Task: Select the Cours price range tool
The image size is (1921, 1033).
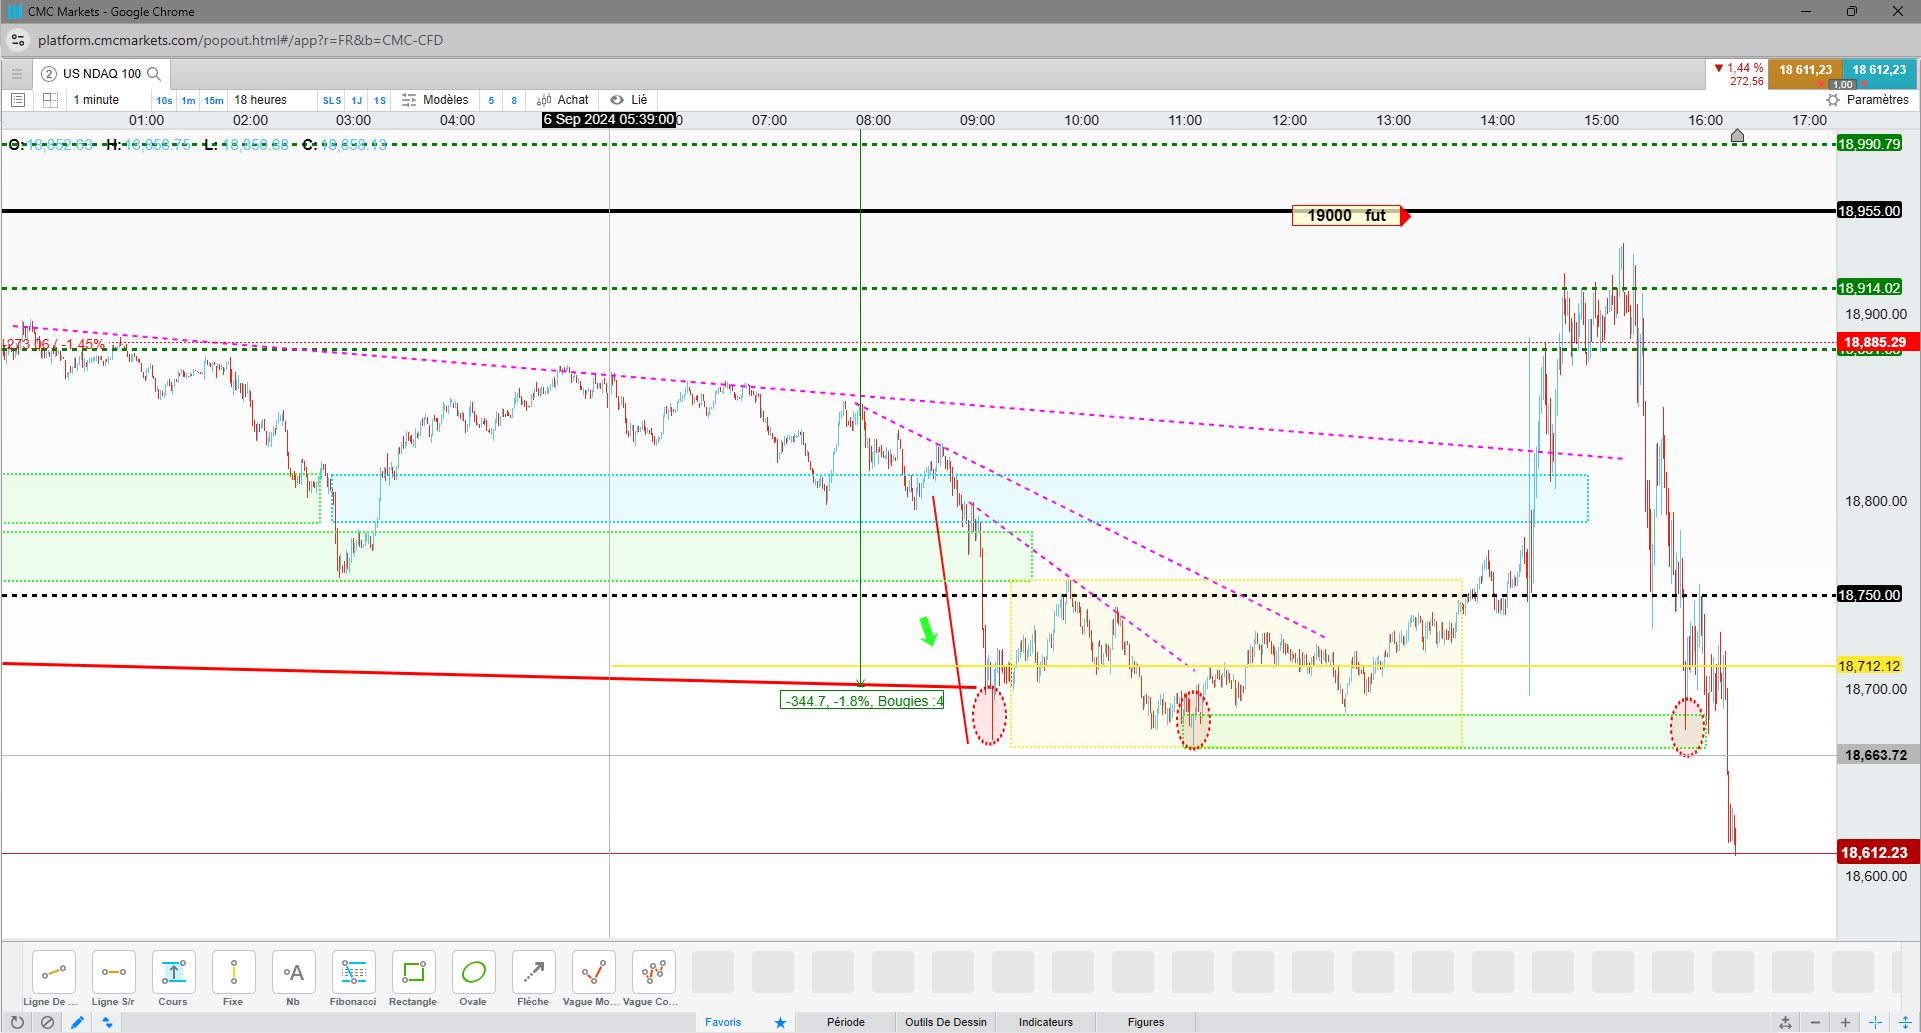Action: [x=173, y=979]
